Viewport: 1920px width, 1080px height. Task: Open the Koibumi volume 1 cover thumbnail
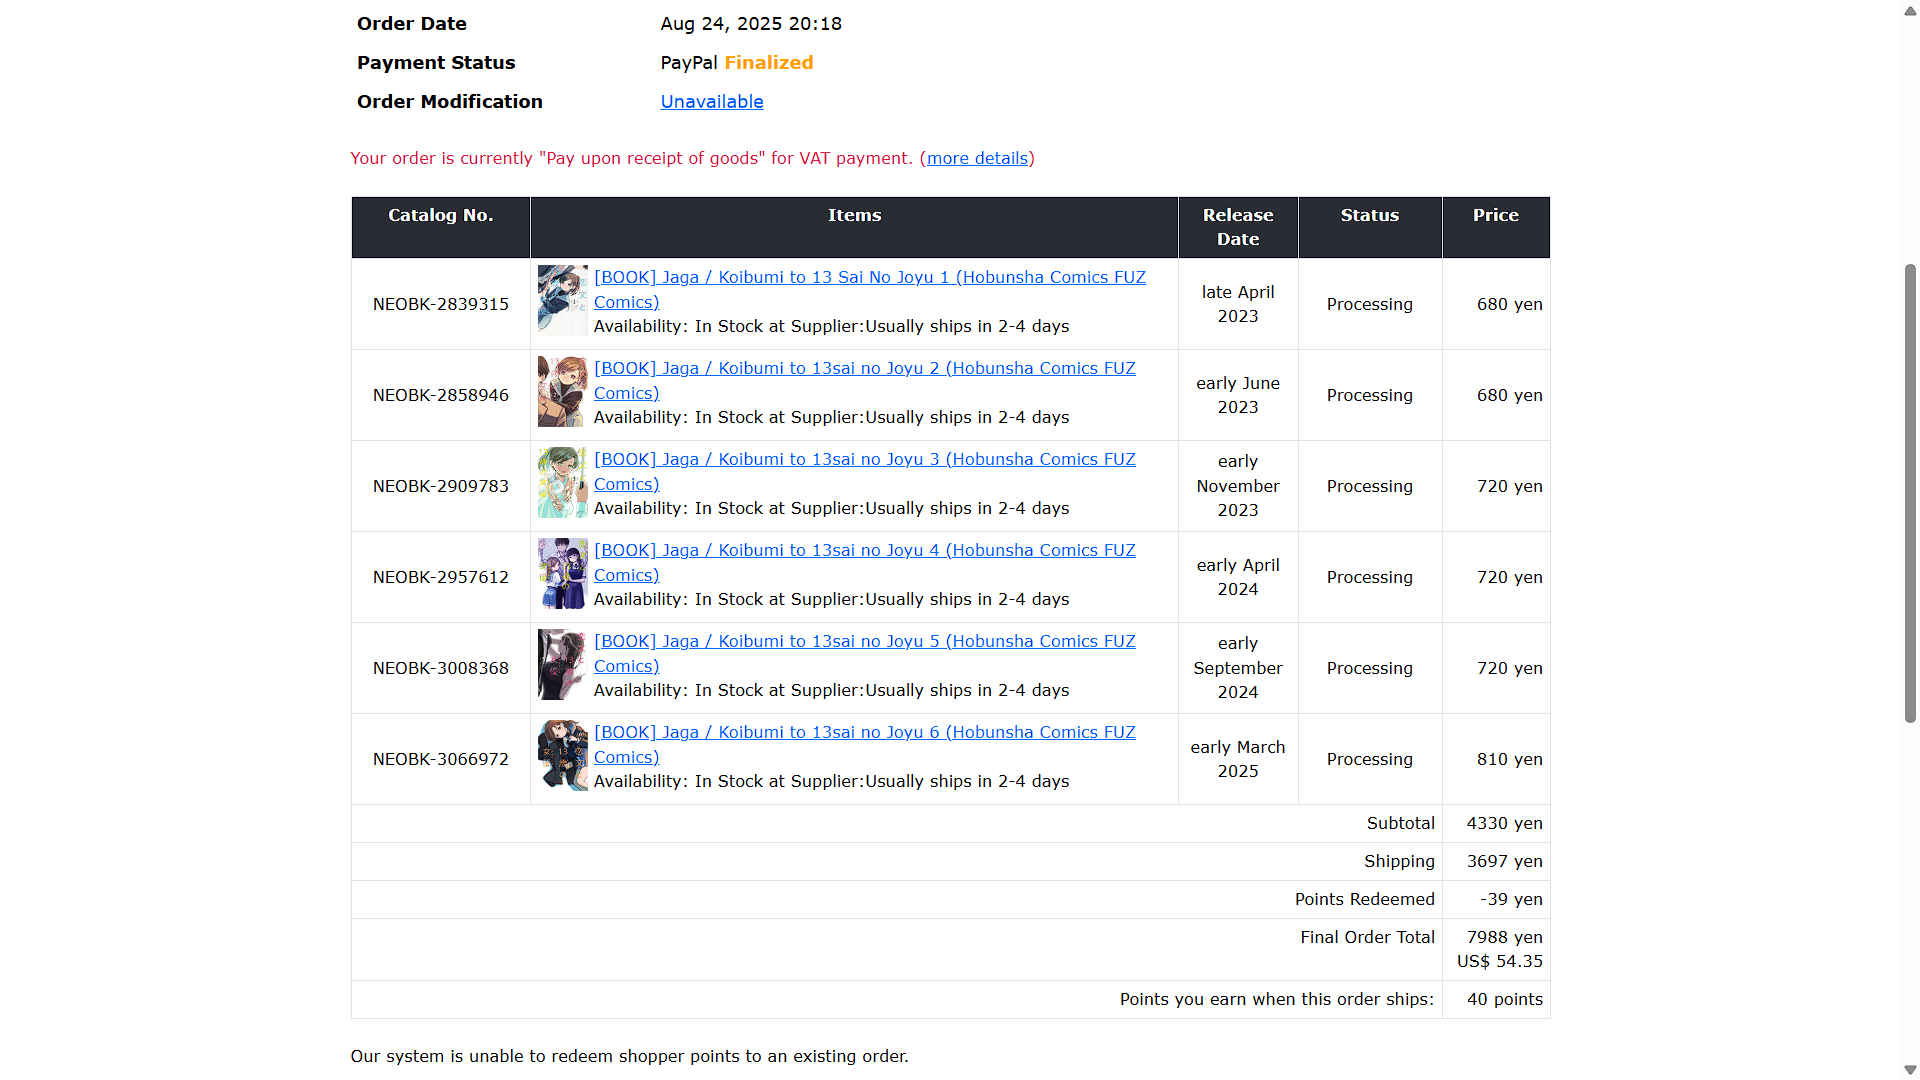(x=562, y=300)
